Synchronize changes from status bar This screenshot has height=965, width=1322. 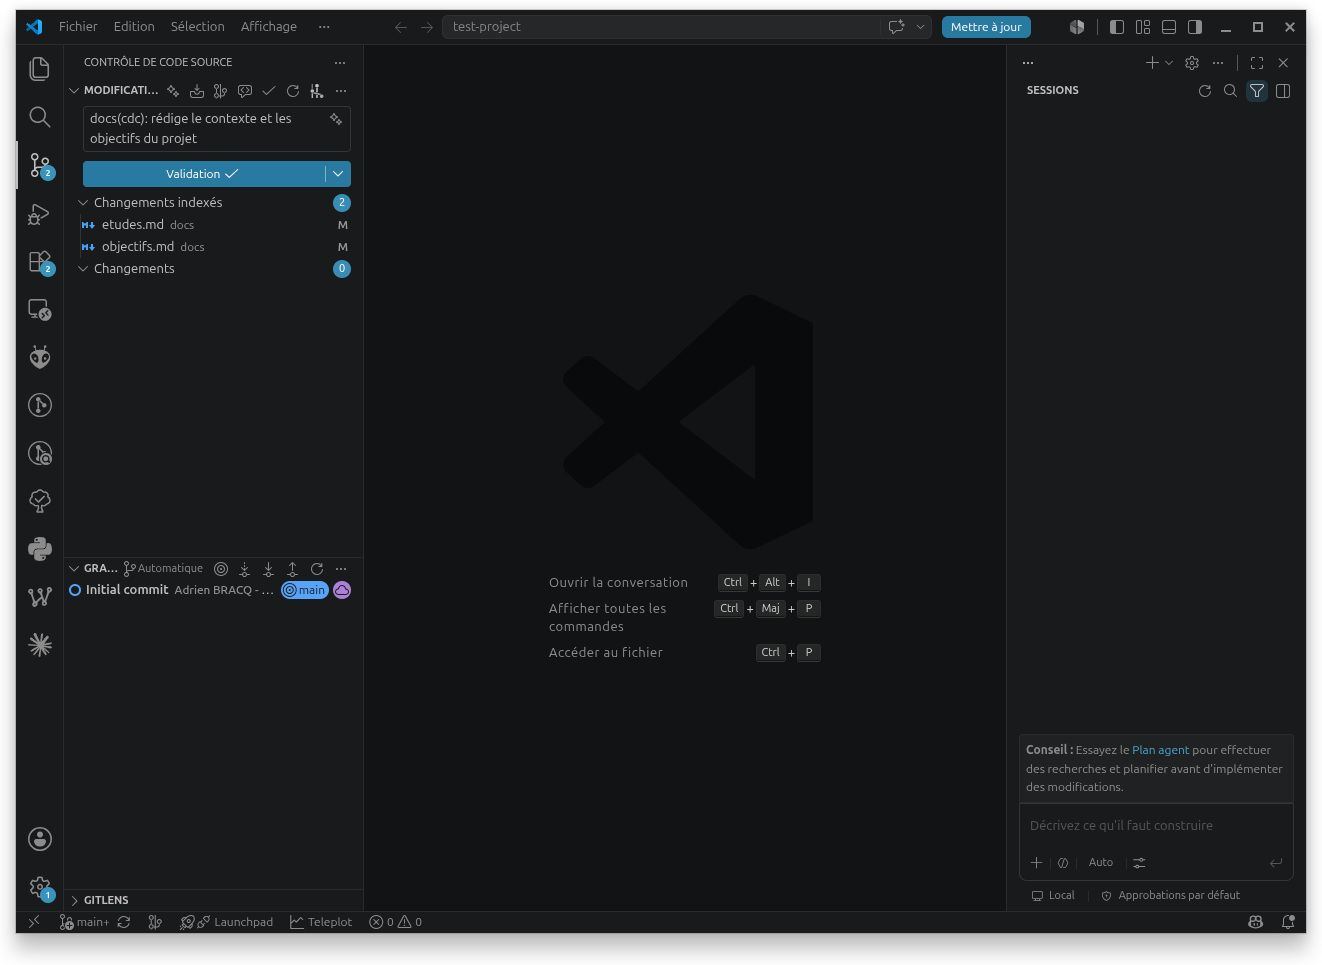coord(124,922)
